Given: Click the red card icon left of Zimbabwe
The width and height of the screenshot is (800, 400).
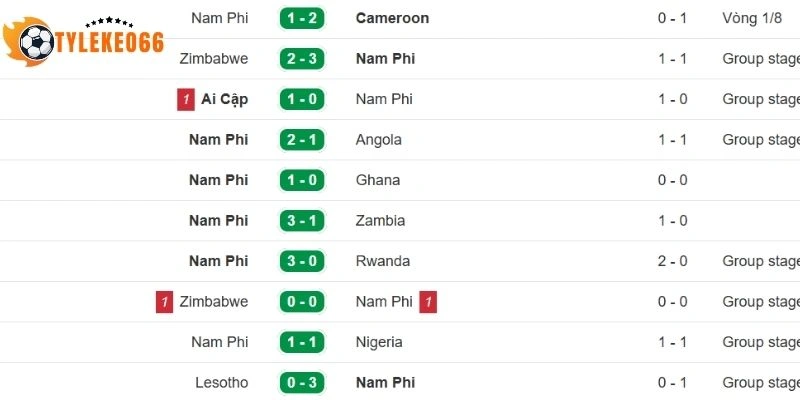Looking at the screenshot, I should [x=164, y=301].
